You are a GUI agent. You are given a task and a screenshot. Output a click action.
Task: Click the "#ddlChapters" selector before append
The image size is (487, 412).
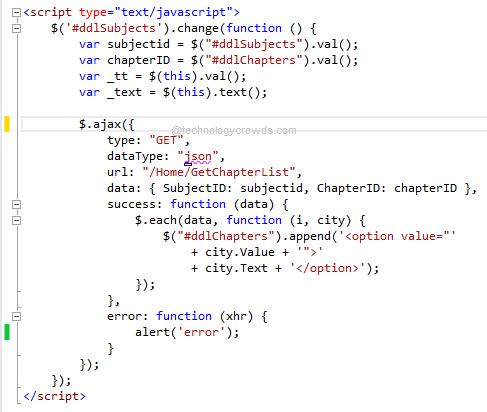226,236
